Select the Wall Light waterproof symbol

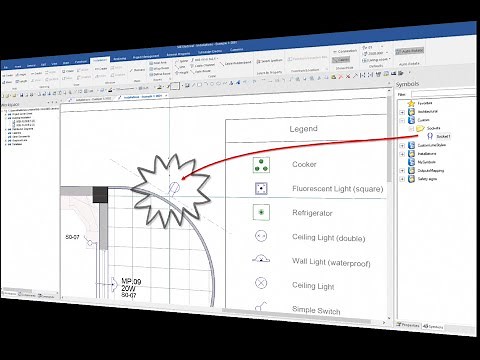(x=261, y=259)
